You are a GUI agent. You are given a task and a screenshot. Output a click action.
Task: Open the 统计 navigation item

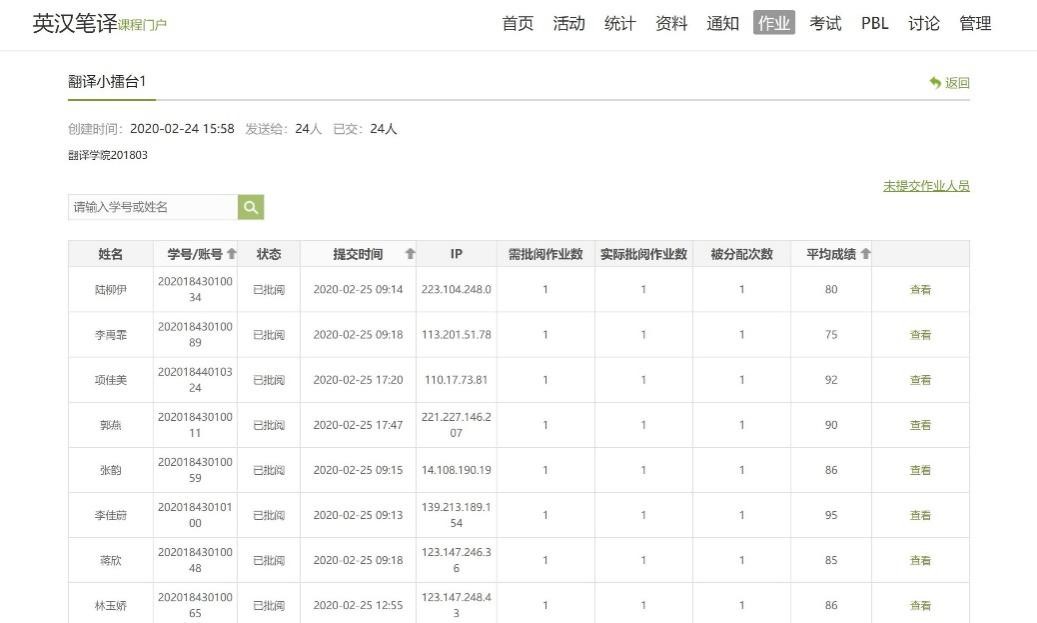[x=620, y=23]
